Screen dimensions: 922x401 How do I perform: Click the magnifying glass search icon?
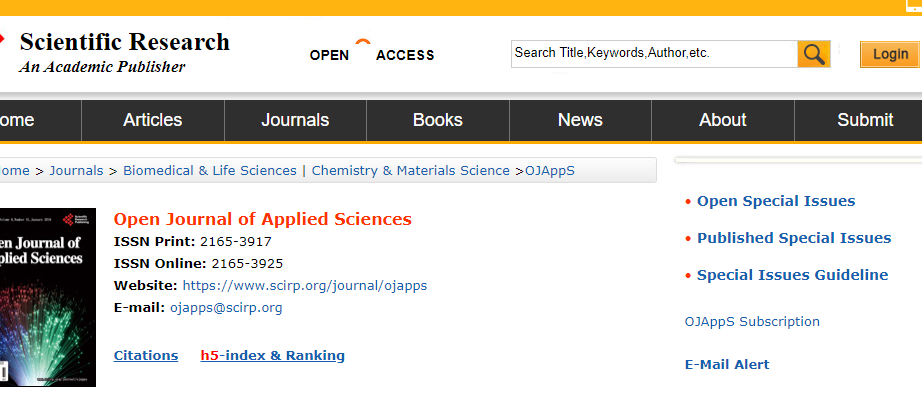pyautogui.click(x=814, y=54)
